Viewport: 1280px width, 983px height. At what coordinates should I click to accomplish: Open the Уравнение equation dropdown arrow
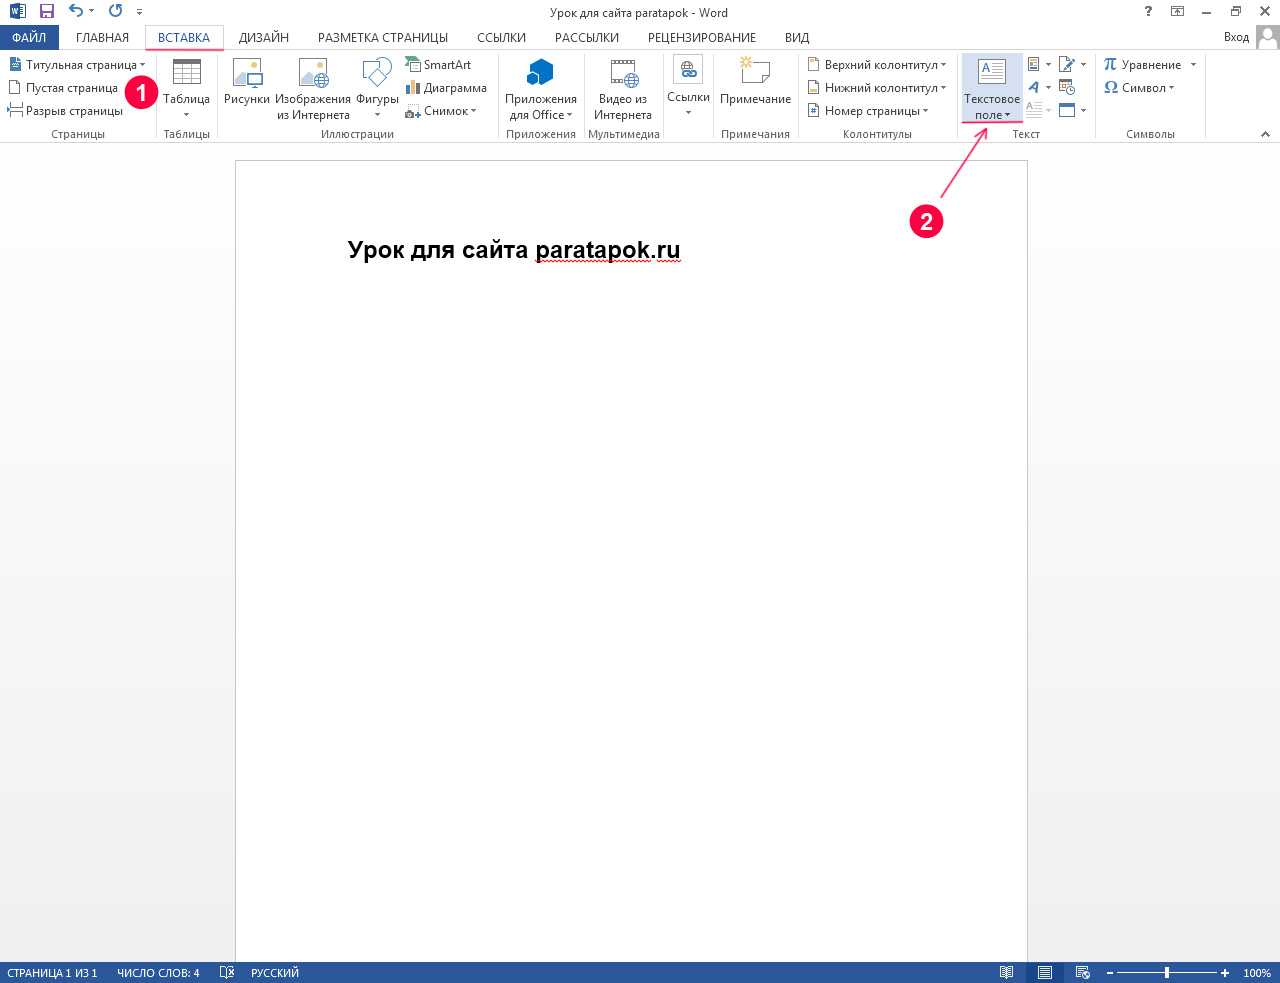1193,65
